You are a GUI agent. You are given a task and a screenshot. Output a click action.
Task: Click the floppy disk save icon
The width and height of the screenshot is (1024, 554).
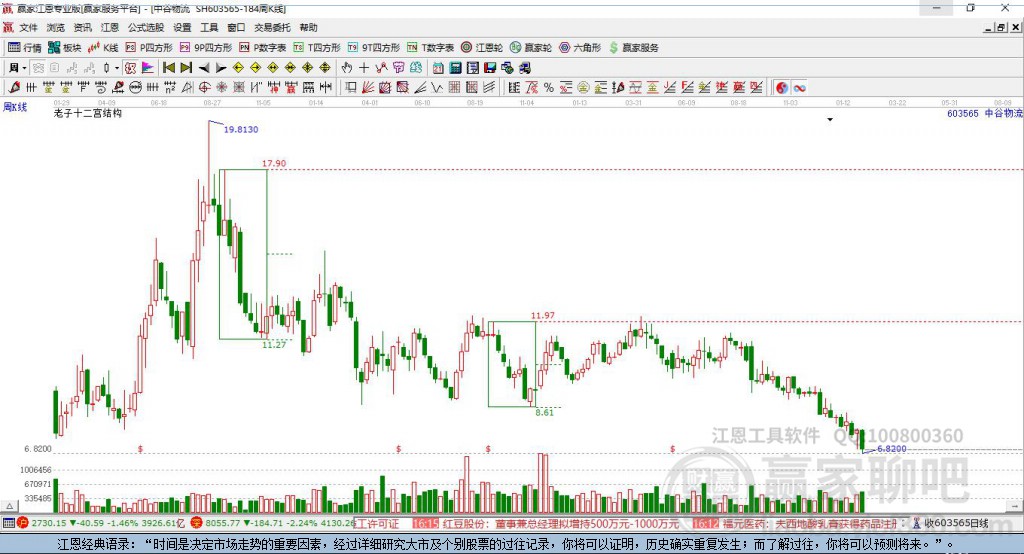pyautogui.click(x=490, y=68)
